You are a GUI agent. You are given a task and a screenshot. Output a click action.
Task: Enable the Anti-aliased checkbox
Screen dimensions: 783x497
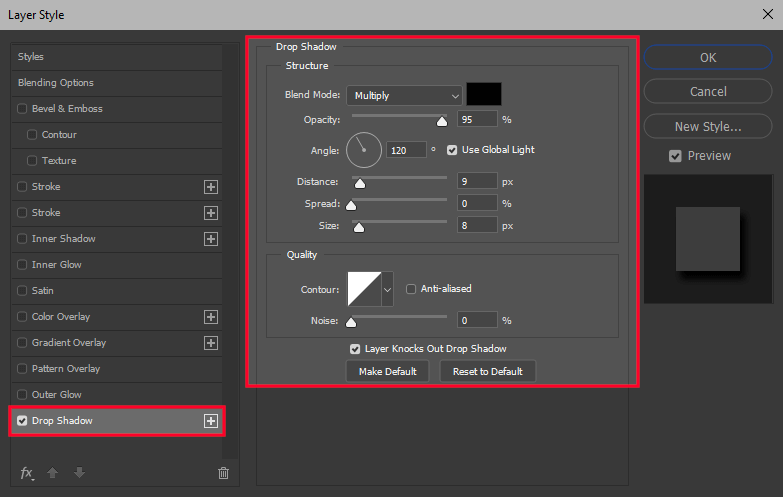click(411, 289)
